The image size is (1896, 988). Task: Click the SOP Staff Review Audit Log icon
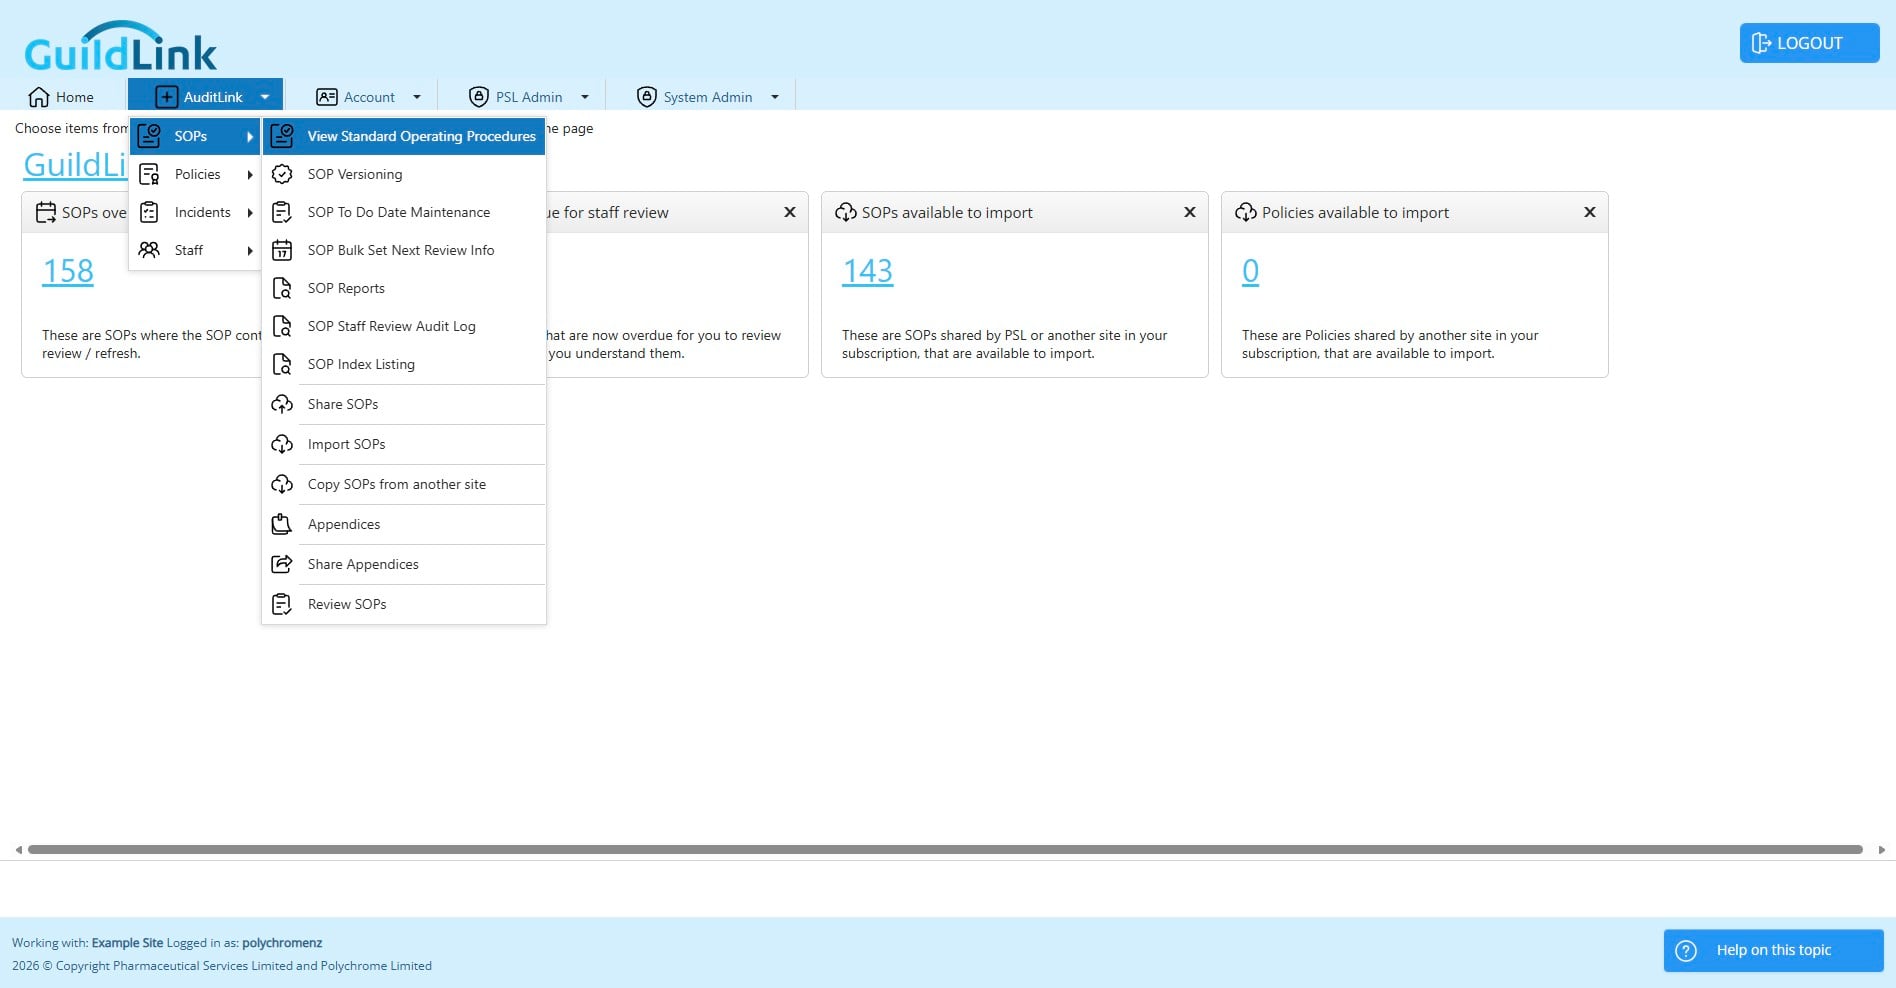pos(282,326)
